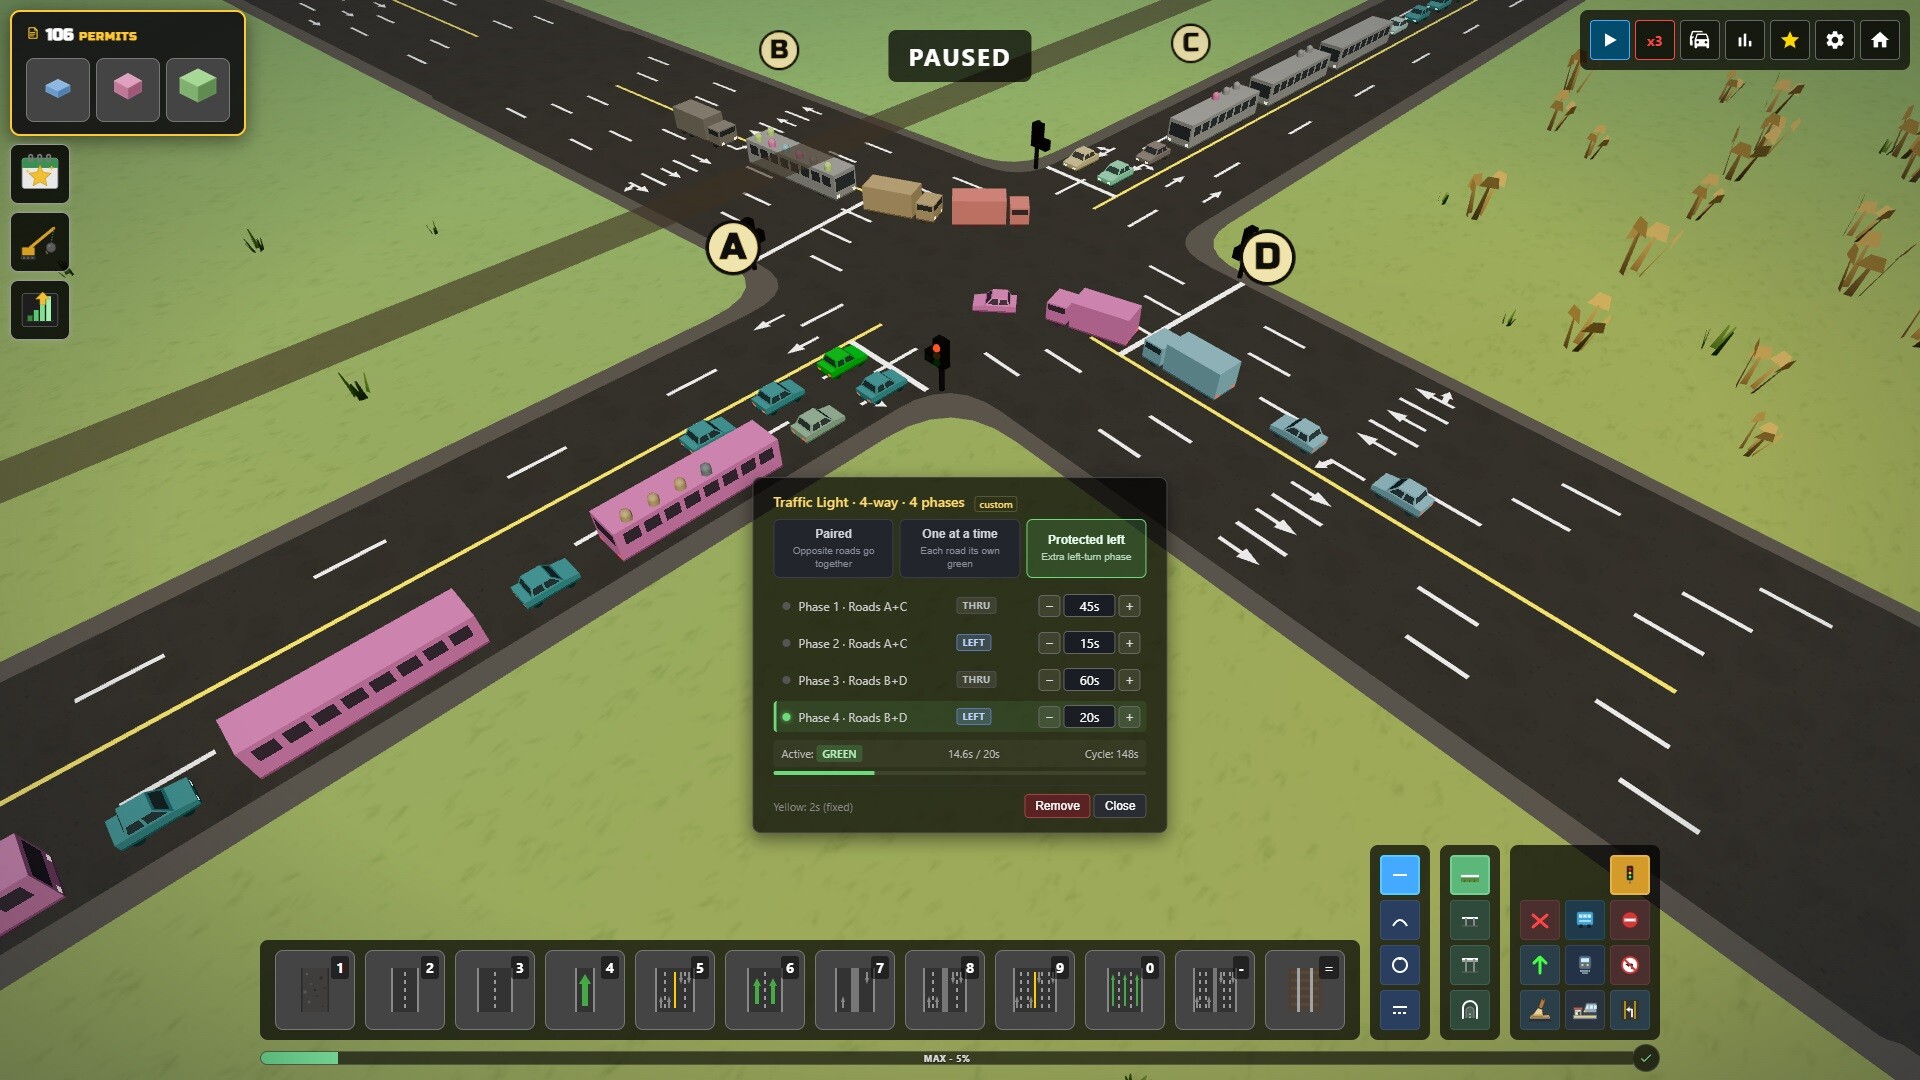1920x1080 pixels.
Task: Click the Phase 3 60s duration field
Action: point(1089,681)
